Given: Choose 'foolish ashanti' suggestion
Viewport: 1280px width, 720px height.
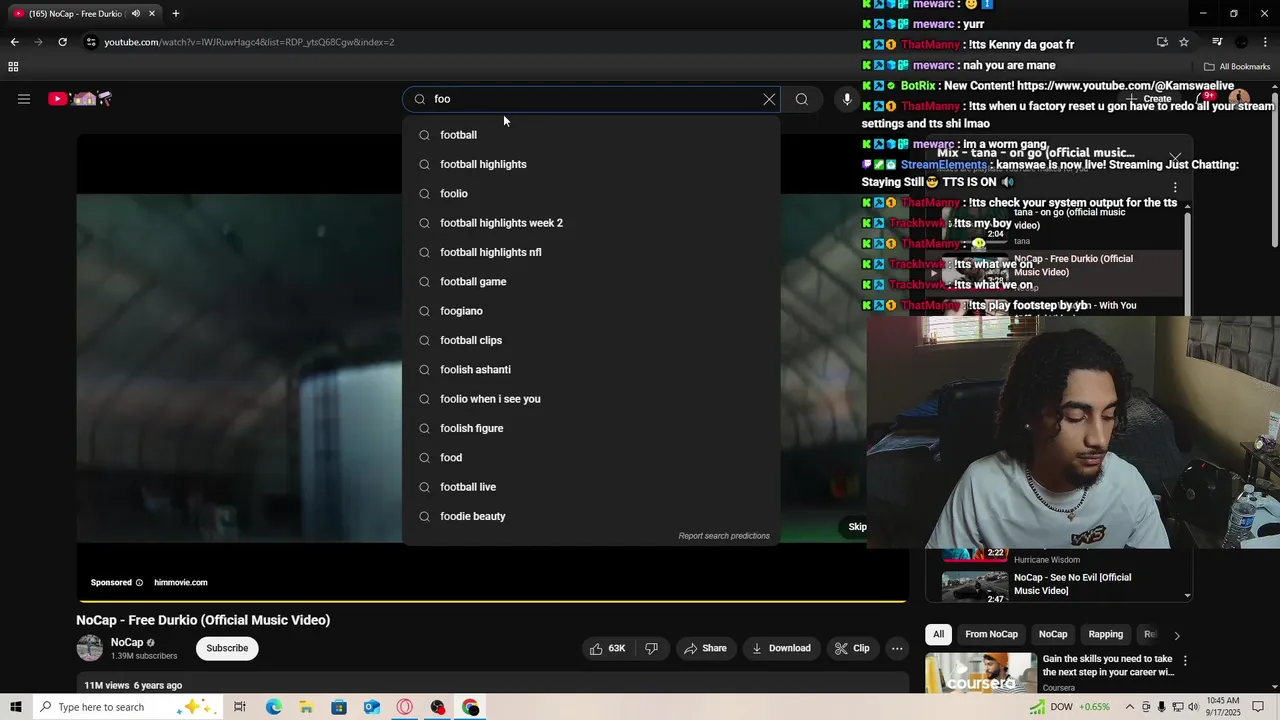Looking at the screenshot, I should click(591, 370).
